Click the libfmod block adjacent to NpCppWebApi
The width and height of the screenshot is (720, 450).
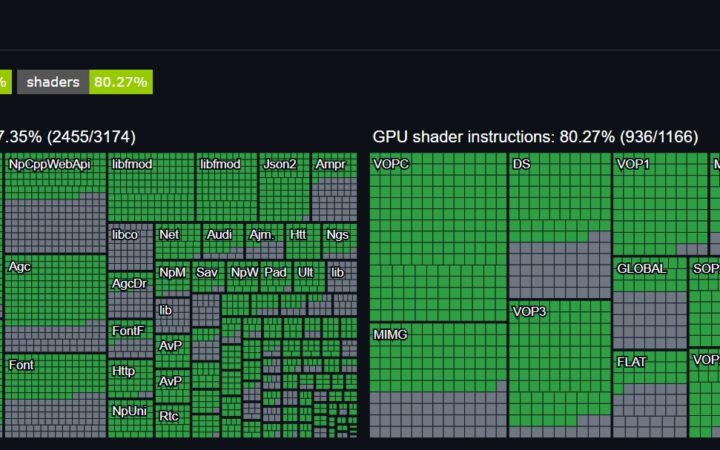pos(151,187)
